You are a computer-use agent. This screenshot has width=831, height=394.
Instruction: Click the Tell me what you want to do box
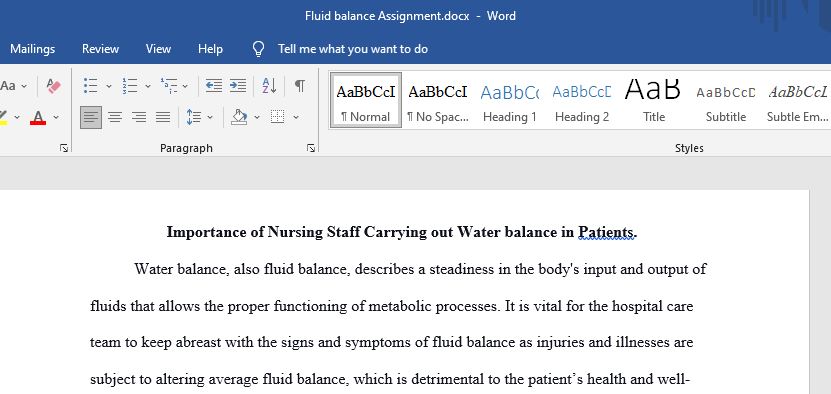coord(353,49)
